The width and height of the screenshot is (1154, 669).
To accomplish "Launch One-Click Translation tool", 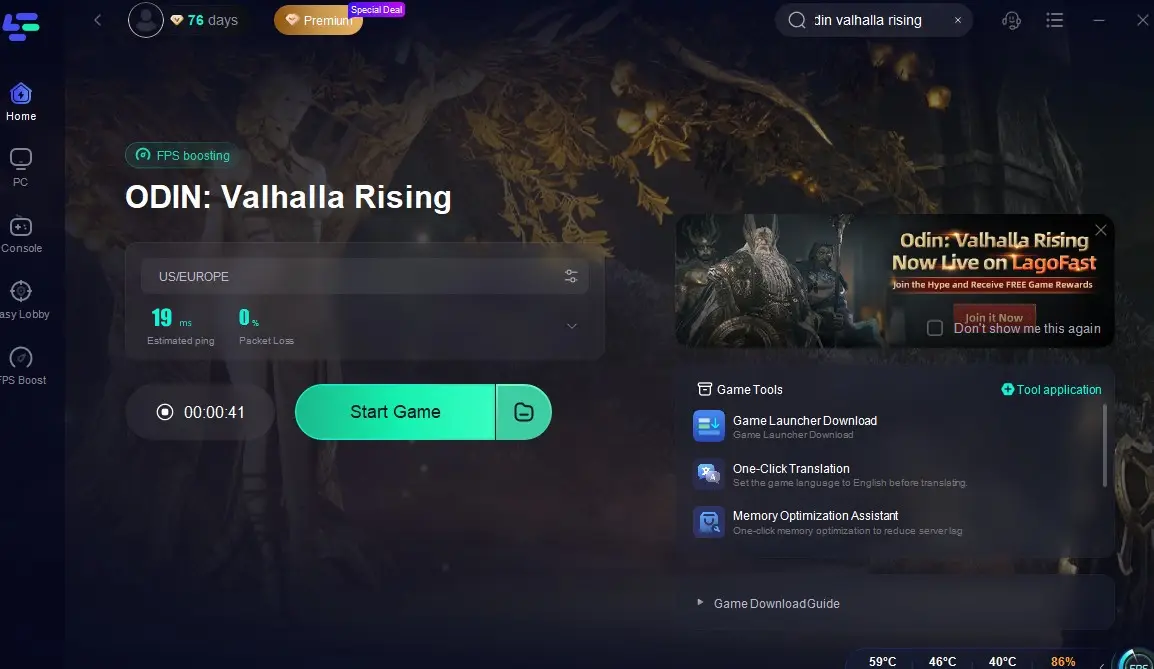I will click(830, 475).
